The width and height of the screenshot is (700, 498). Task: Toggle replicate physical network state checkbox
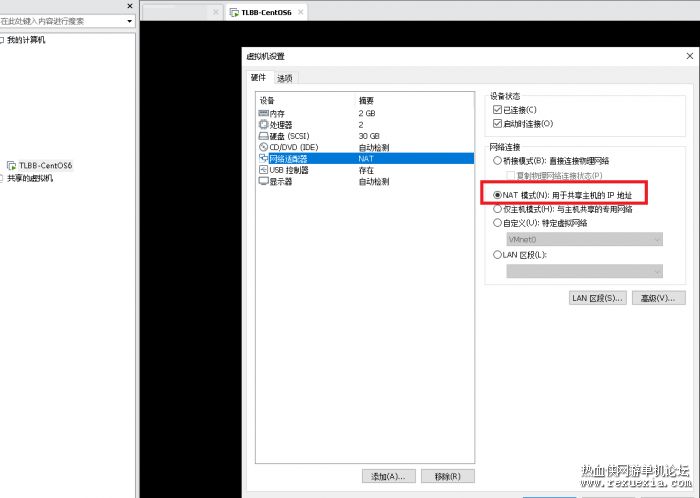[511, 175]
